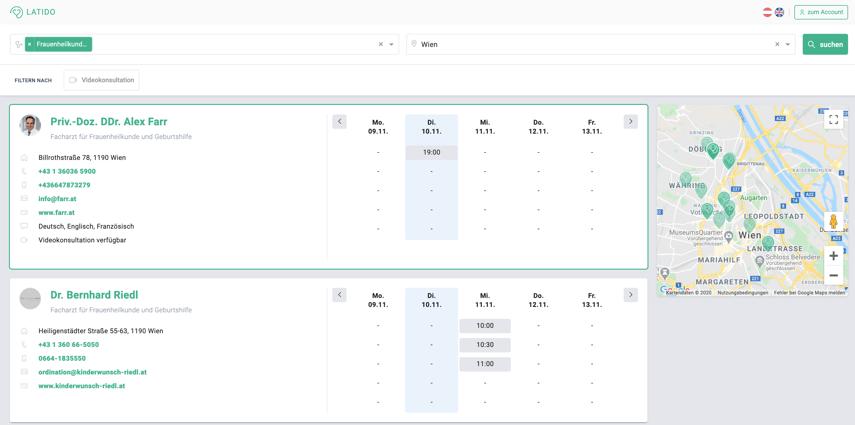Click the Wien location input field
This screenshot has width=855, height=425.
(590, 45)
